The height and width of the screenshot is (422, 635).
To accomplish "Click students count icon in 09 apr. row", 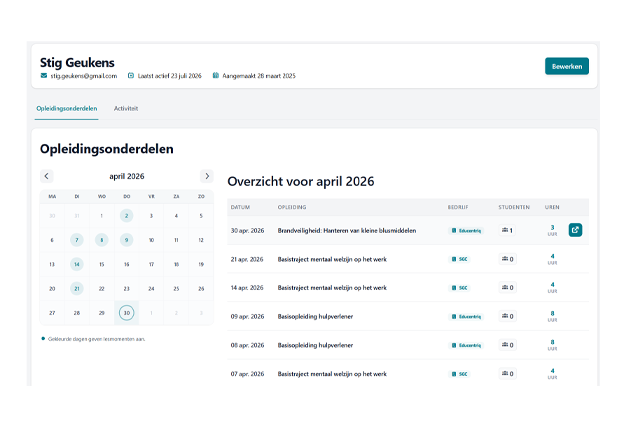I will [505, 316].
